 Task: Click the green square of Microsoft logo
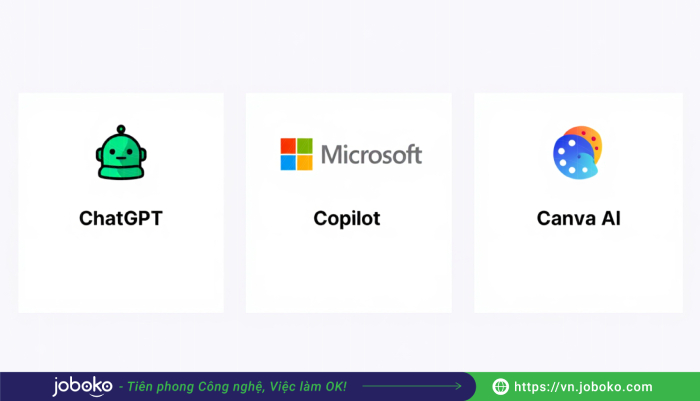305,146
